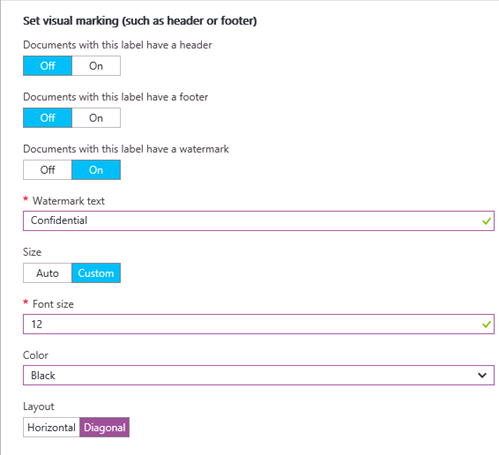499x455 pixels.
Task: Select On for the watermark setting
Action: (x=96, y=170)
